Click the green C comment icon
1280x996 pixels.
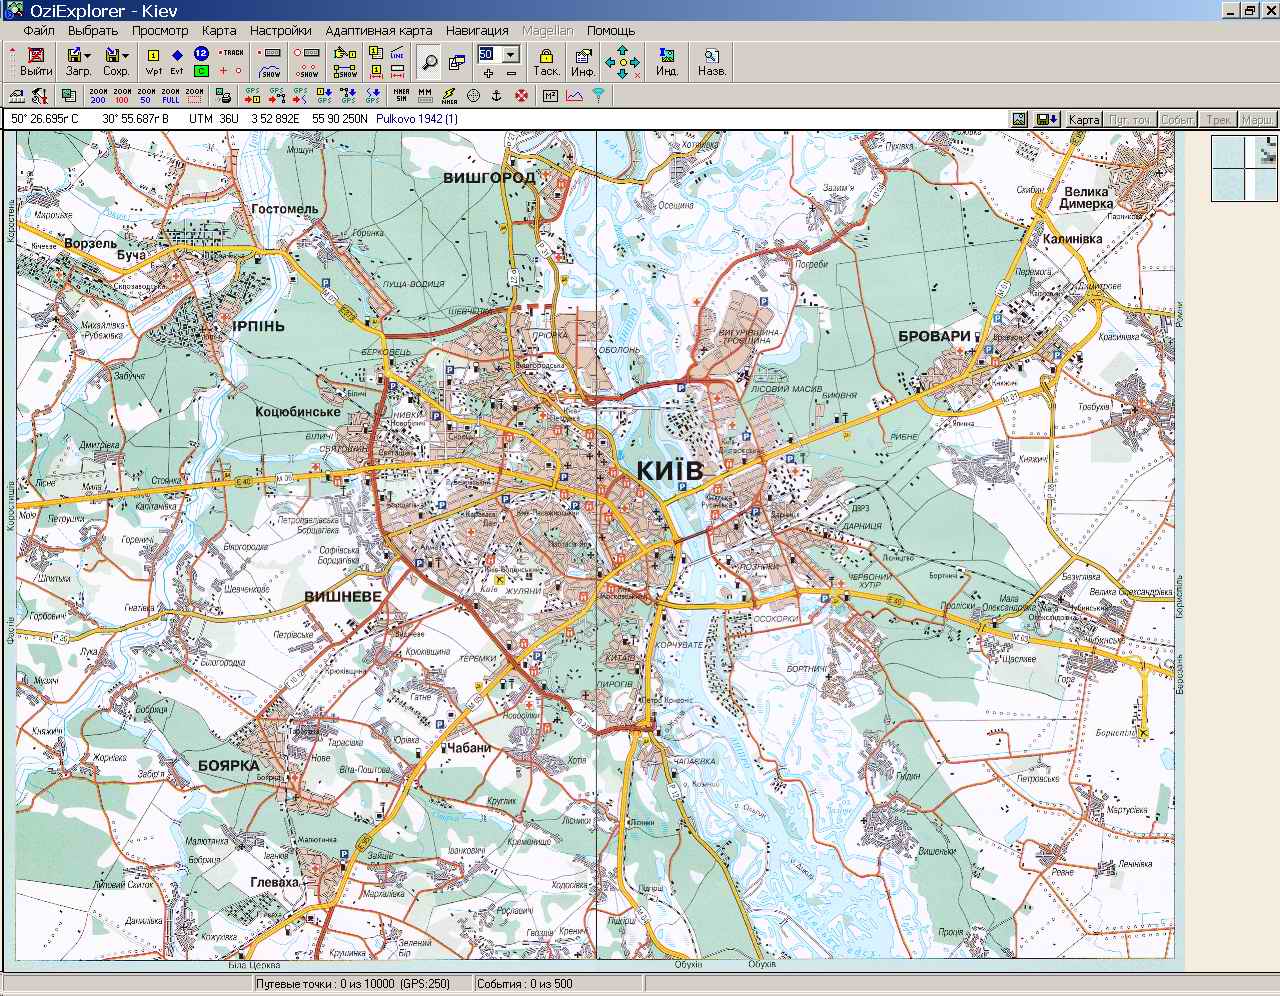pyautogui.click(x=201, y=71)
